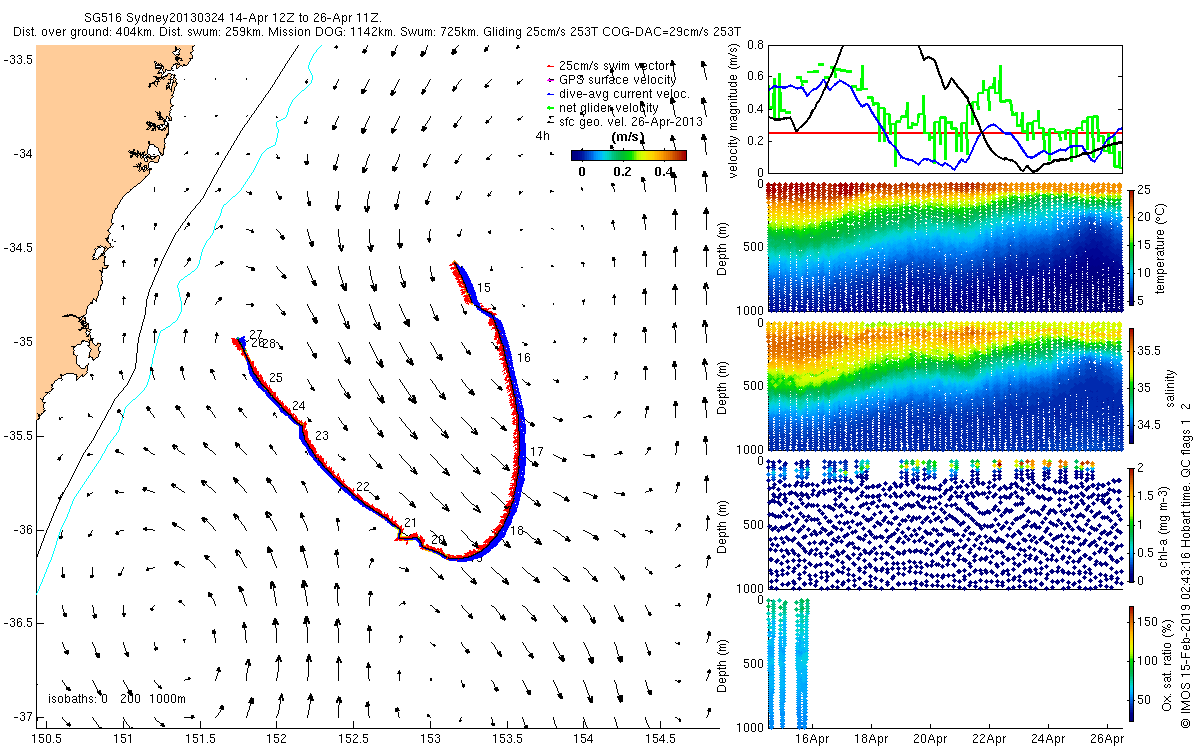Click latitude tick '-33.5' on the map axis
Screen dimensions: 1200x750
coord(17,60)
